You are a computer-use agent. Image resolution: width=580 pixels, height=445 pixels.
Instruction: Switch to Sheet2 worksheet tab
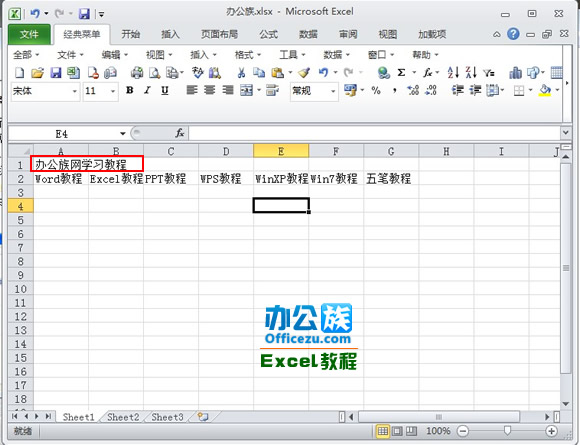pyautogui.click(x=123, y=417)
